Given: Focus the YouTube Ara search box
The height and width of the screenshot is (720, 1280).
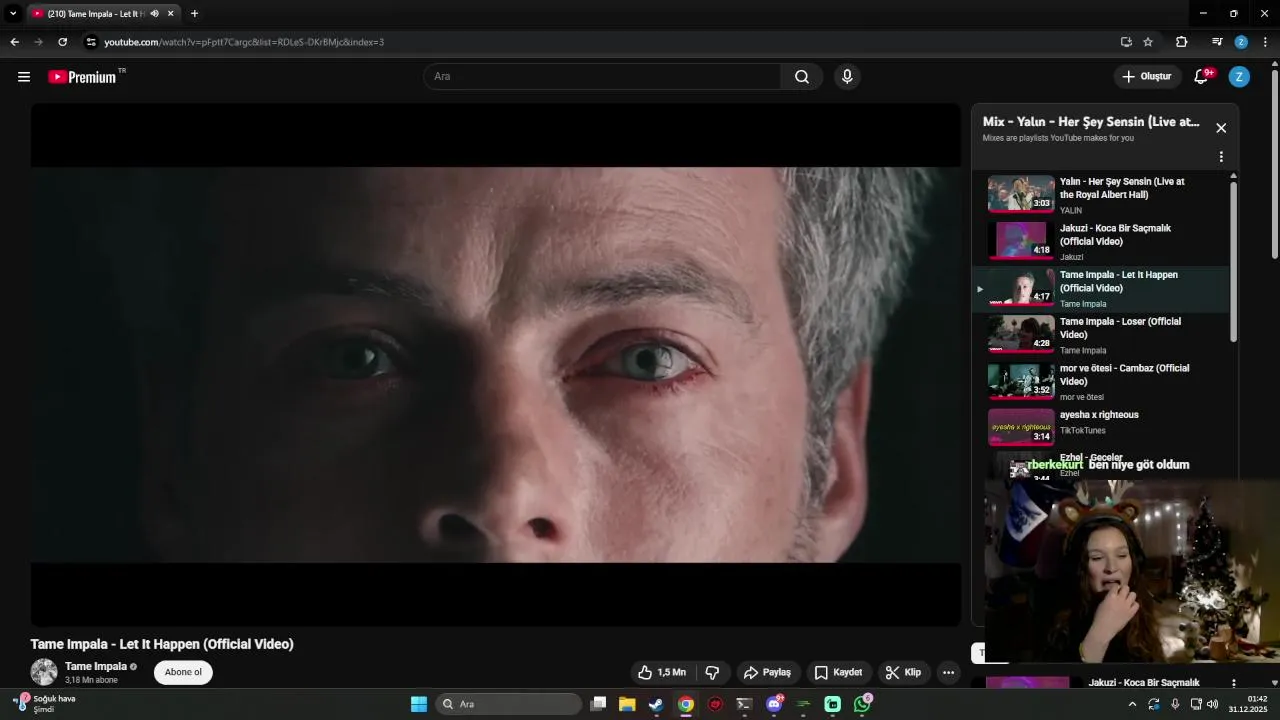Looking at the screenshot, I should click(602, 77).
